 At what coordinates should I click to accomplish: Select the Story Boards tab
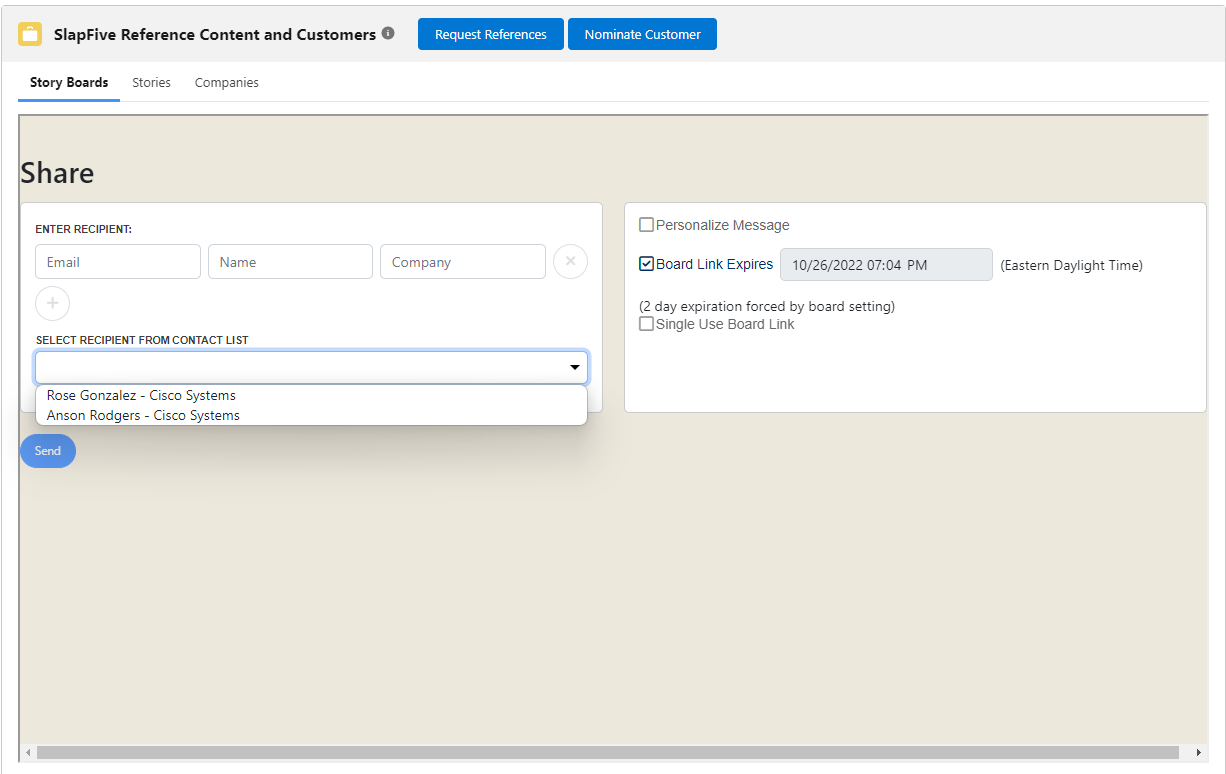tap(68, 82)
